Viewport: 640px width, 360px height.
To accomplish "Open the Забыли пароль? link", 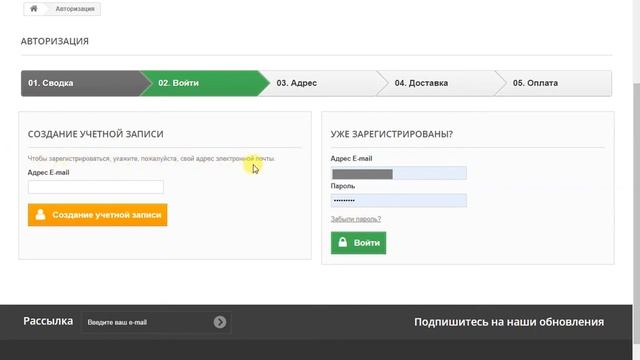I will pos(356,219).
